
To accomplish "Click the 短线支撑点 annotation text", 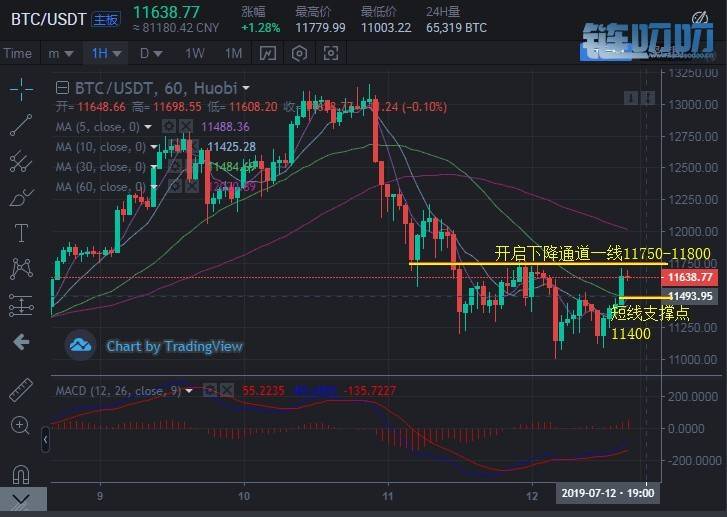I will (x=650, y=313).
